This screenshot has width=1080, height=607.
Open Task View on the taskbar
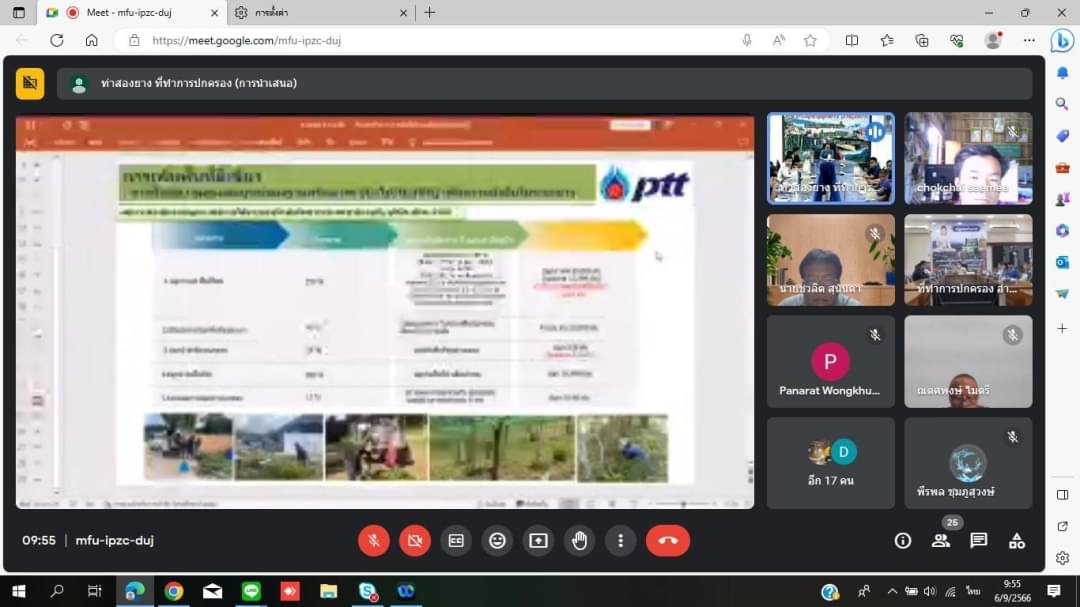[x=94, y=591]
